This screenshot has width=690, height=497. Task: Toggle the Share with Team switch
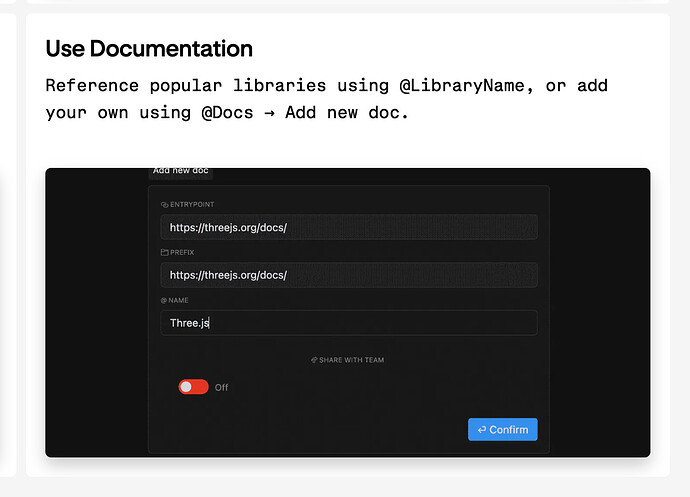(x=193, y=387)
